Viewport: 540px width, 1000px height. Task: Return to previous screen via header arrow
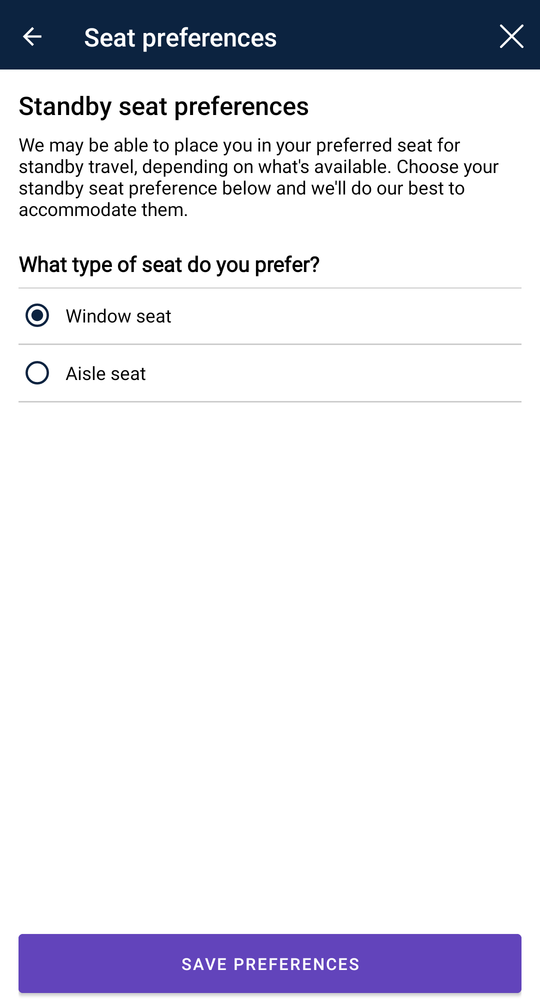32,37
